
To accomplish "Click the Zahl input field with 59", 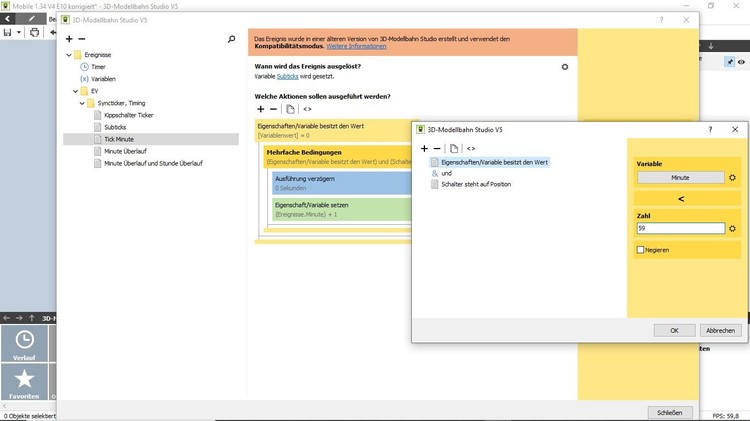I will pos(681,229).
